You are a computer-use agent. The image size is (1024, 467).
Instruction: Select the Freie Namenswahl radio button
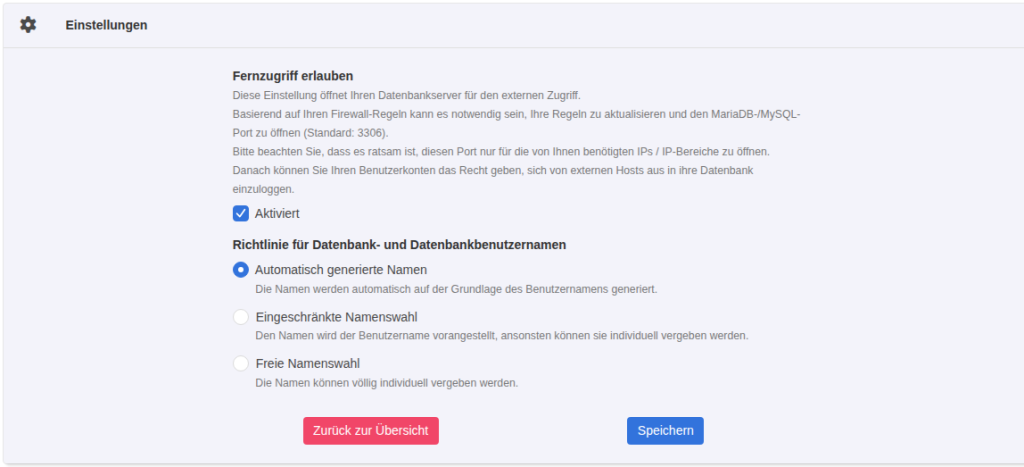click(x=241, y=364)
